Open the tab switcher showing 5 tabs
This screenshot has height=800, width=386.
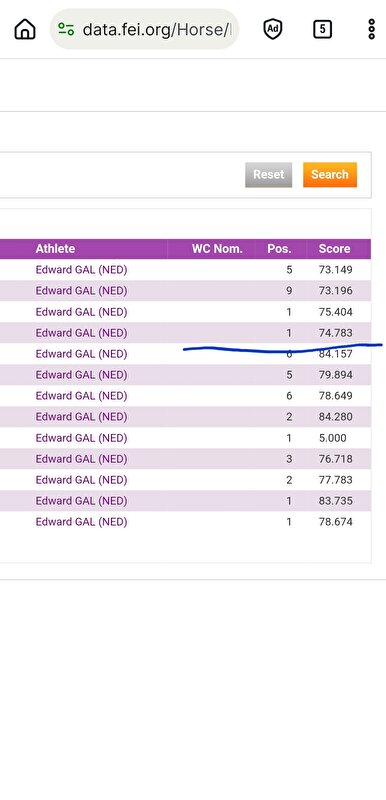point(322,29)
